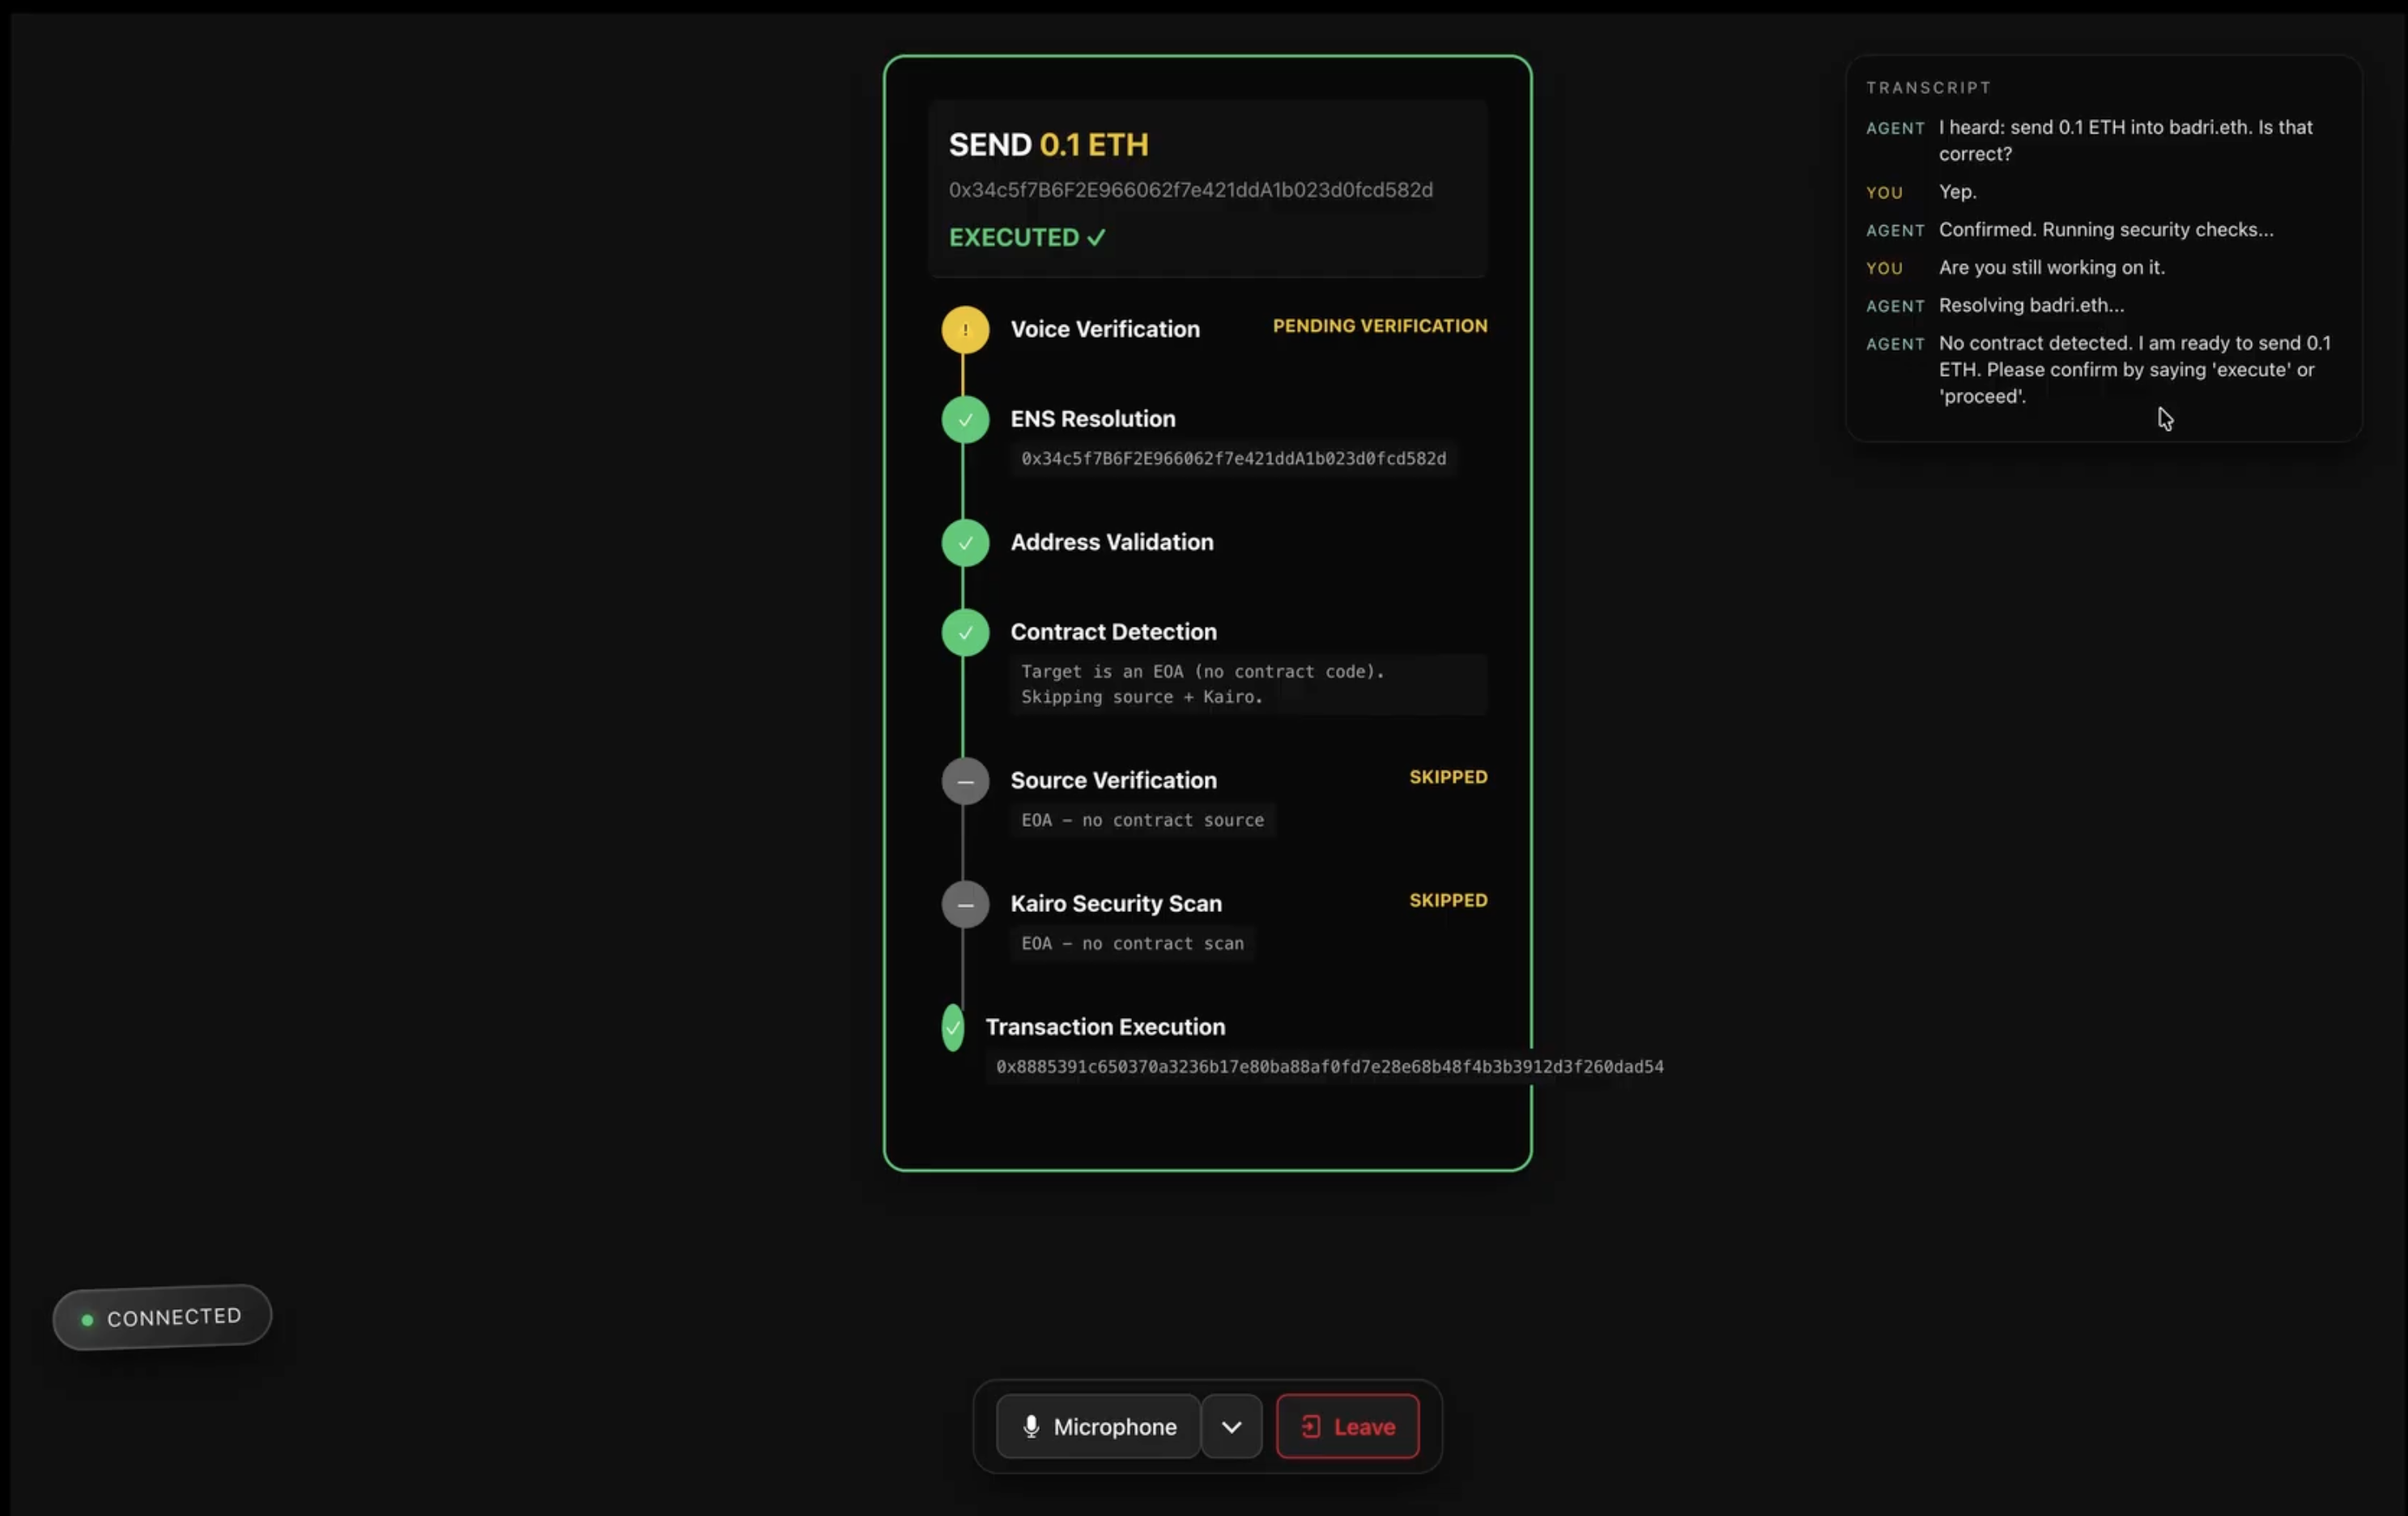This screenshot has height=1516, width=2408.
Task: Mute the Microphone
Action: tap(1096, 1427)
